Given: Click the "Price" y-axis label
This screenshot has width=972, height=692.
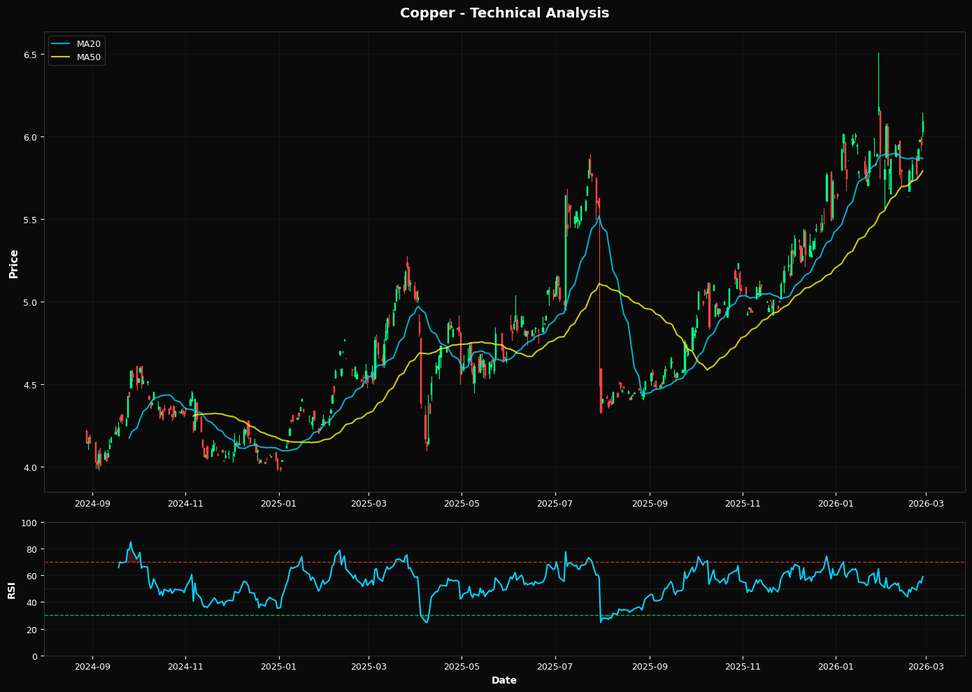Looking at the screenshot, I should click(x=14, y=264).
